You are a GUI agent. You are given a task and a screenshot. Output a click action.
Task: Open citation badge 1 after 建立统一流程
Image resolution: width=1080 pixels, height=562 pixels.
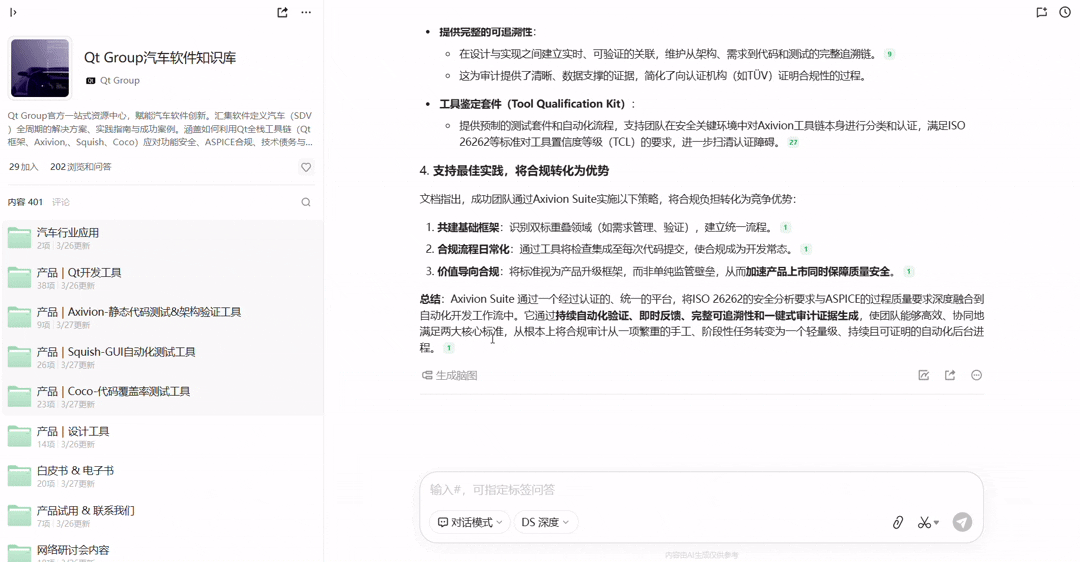785,227
